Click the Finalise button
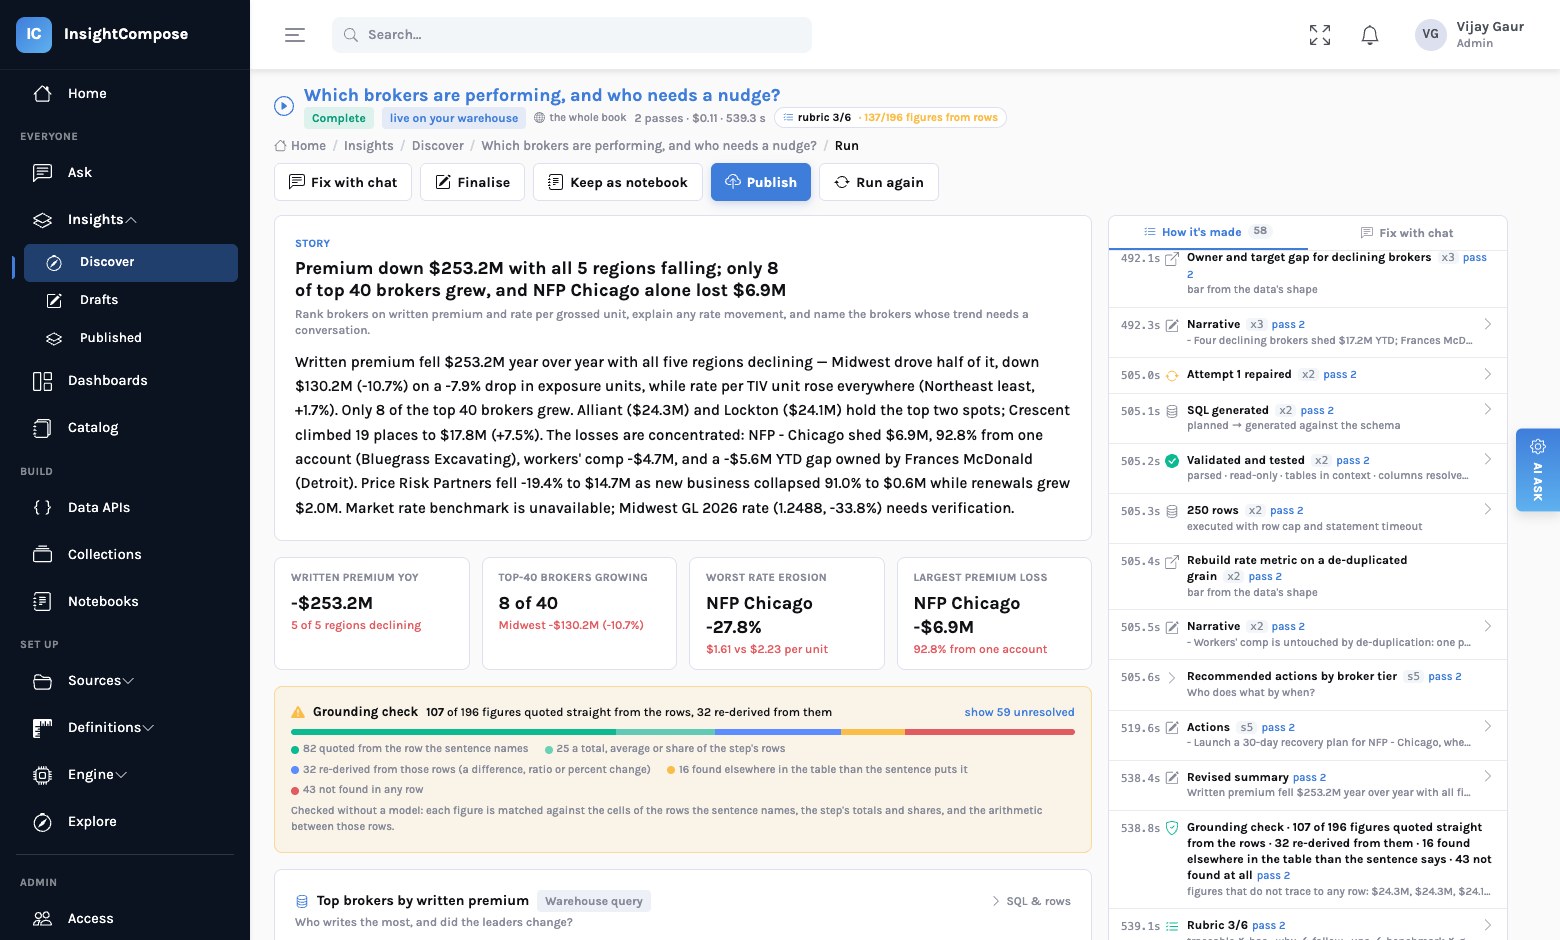1560x940 pixels. tap(472, 182)
